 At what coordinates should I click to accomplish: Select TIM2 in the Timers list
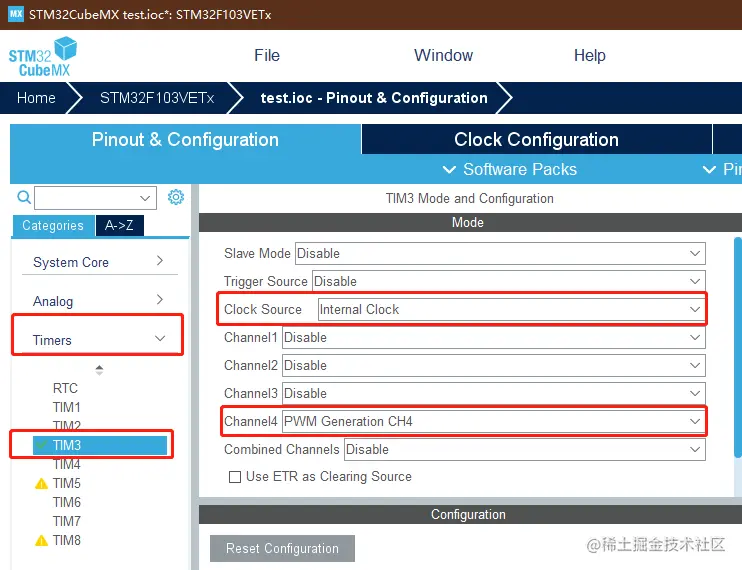pos(67,425)
